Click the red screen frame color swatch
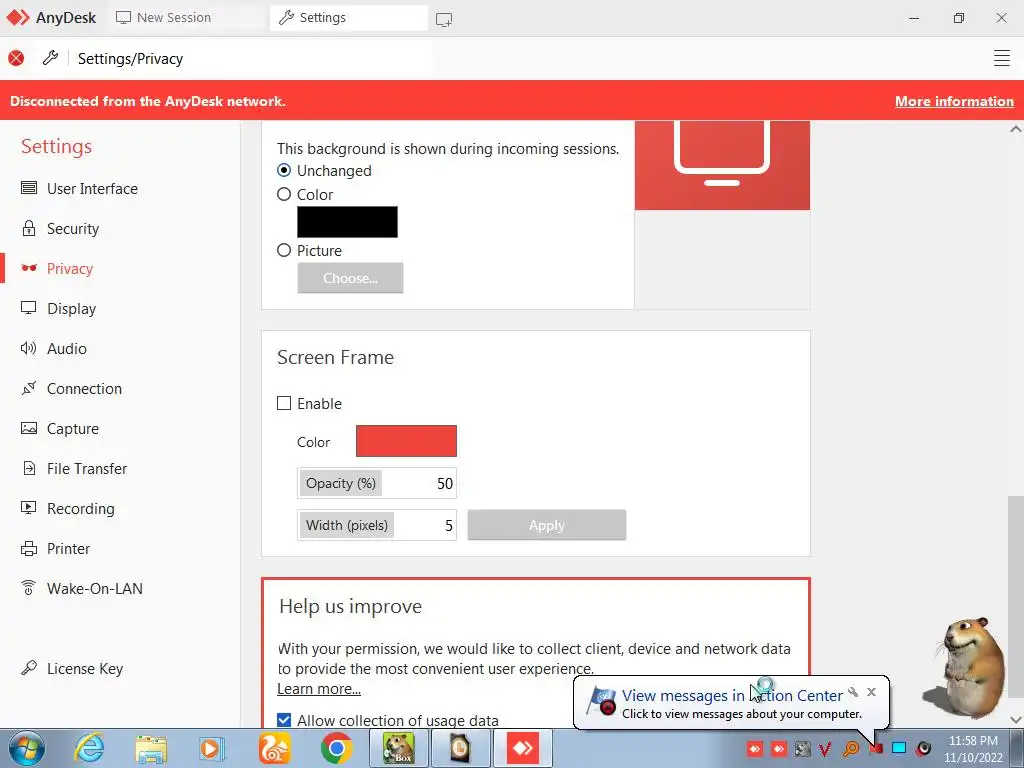1024x768 pixels. coord(406,441)
